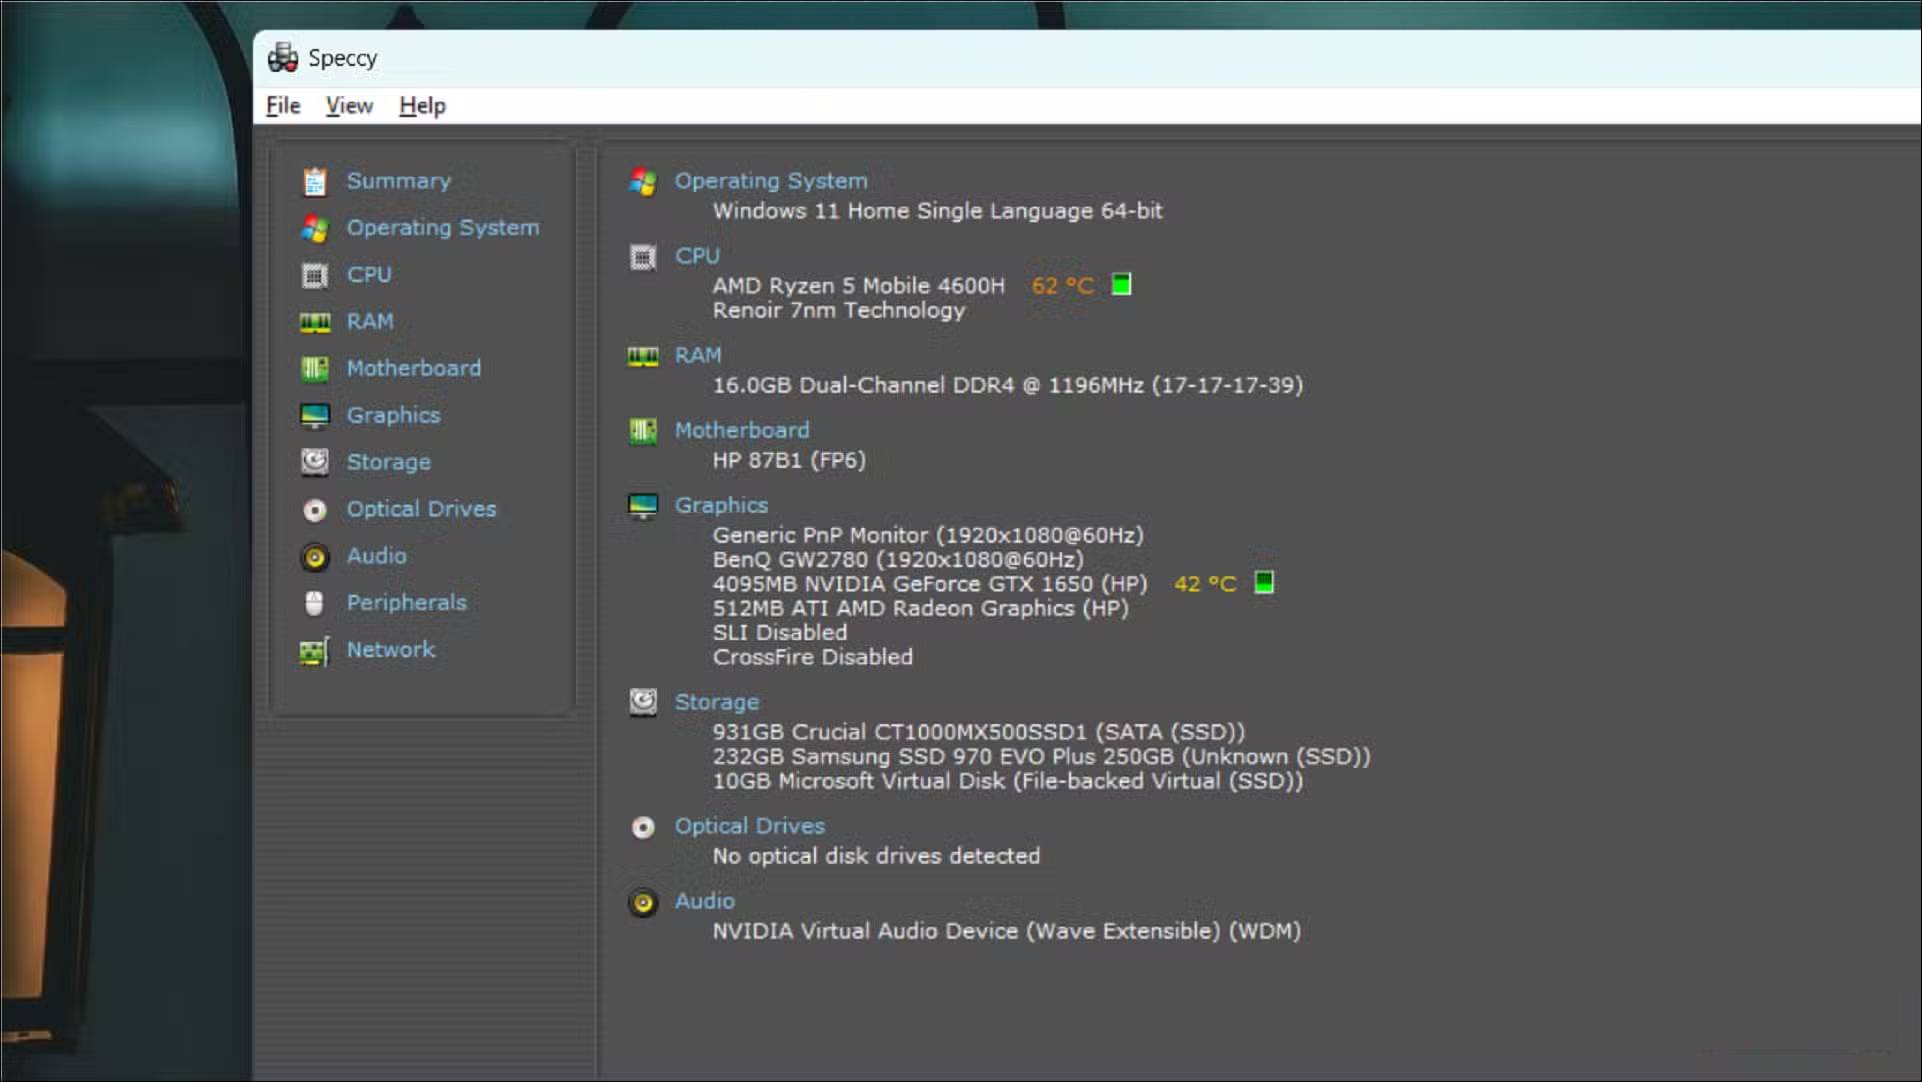Click the CPU heading link in summary
Viewport: 1922px width, 1082px height.
(x=697, y=256)
